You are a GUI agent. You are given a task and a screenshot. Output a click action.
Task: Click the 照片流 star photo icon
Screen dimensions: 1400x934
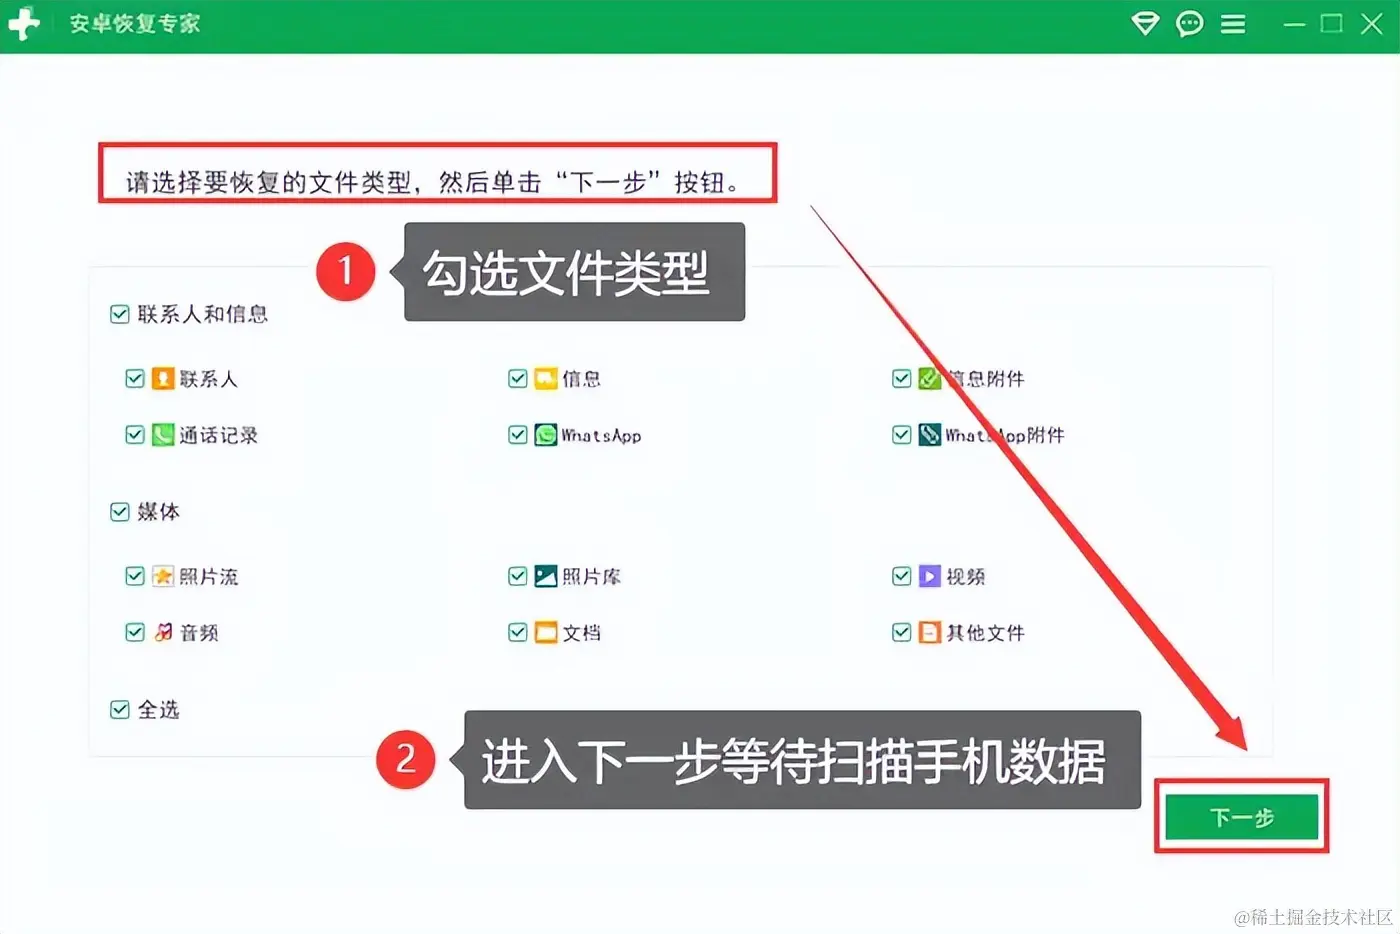click(x=163, y=576)
